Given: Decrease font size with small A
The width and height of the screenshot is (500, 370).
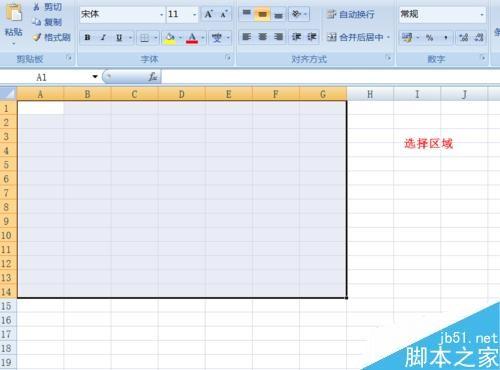Looking at the screenshot, I should 224,14.
